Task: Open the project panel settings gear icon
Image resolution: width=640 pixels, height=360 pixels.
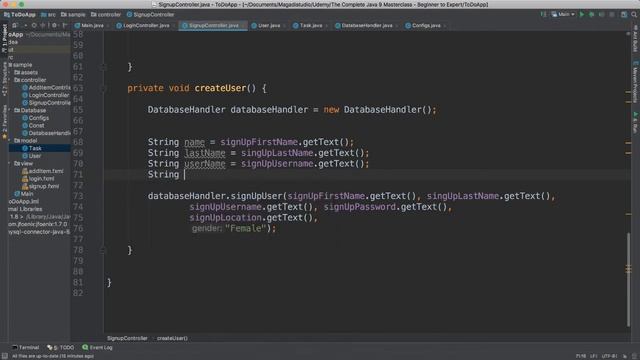Action: tap(54, 25)
